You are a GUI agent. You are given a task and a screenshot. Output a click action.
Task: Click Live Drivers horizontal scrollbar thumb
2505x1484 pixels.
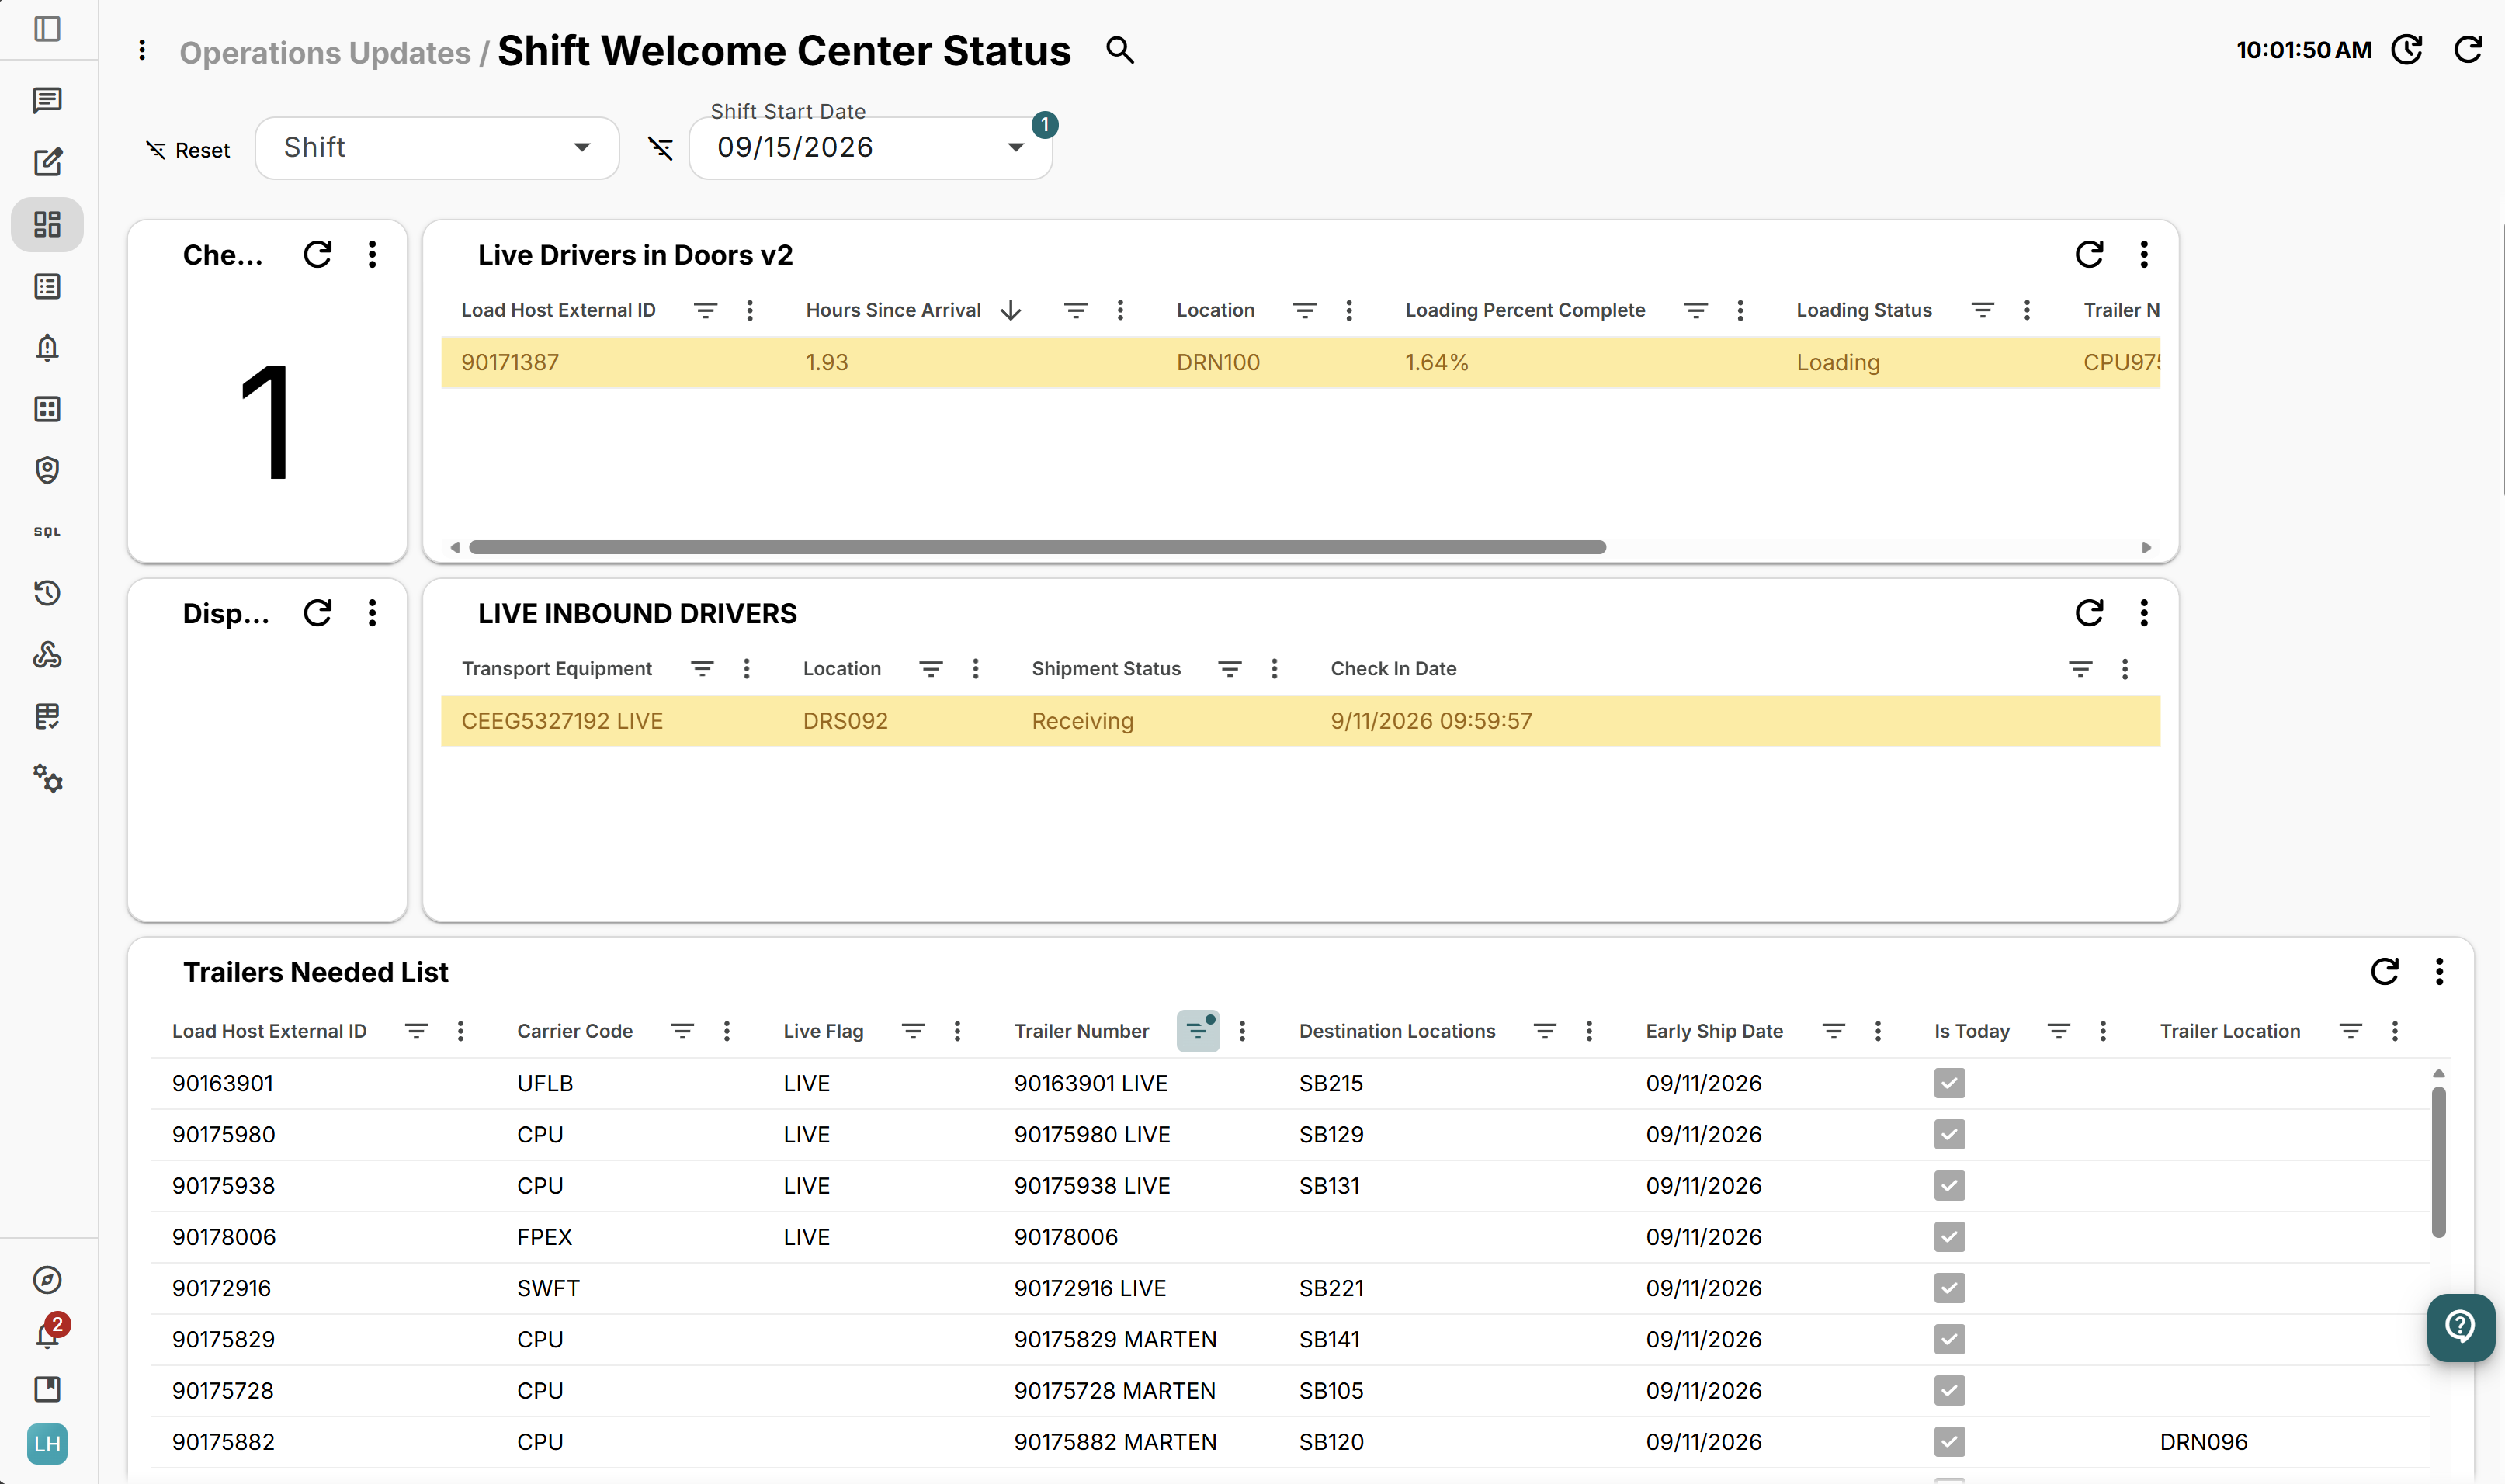1037,547
